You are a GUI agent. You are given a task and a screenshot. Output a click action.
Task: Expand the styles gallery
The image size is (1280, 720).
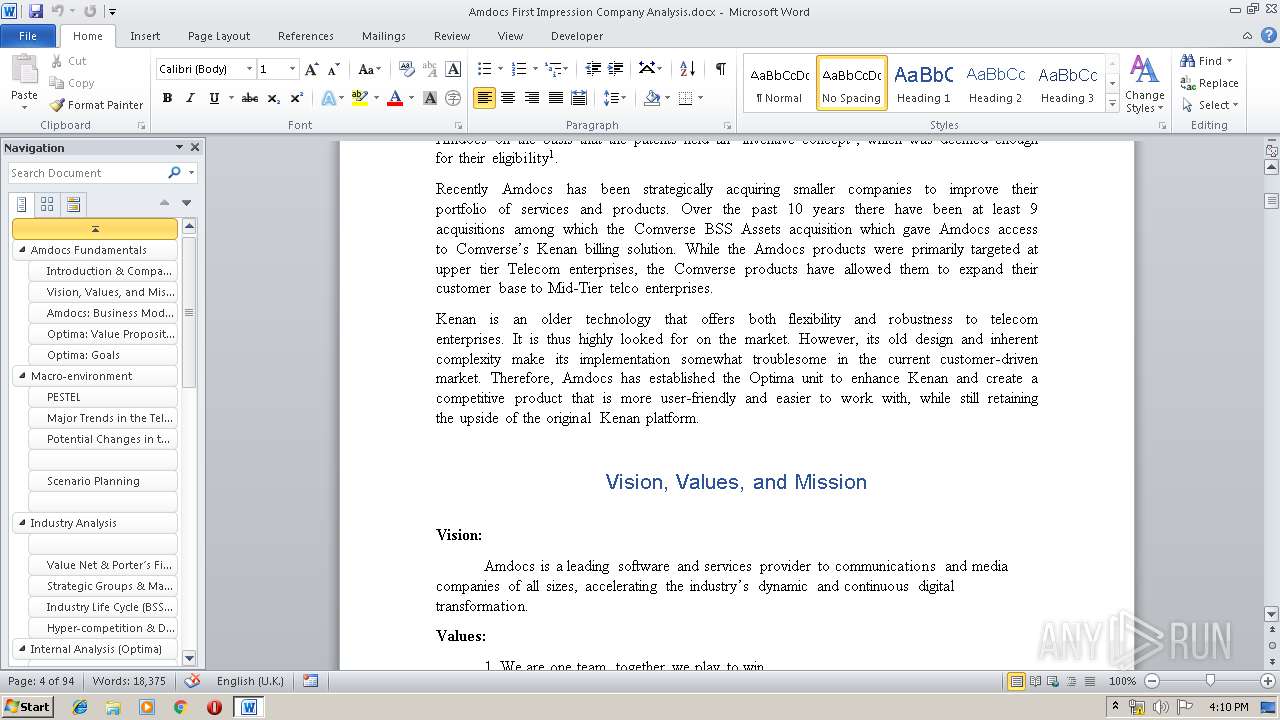1112,102
